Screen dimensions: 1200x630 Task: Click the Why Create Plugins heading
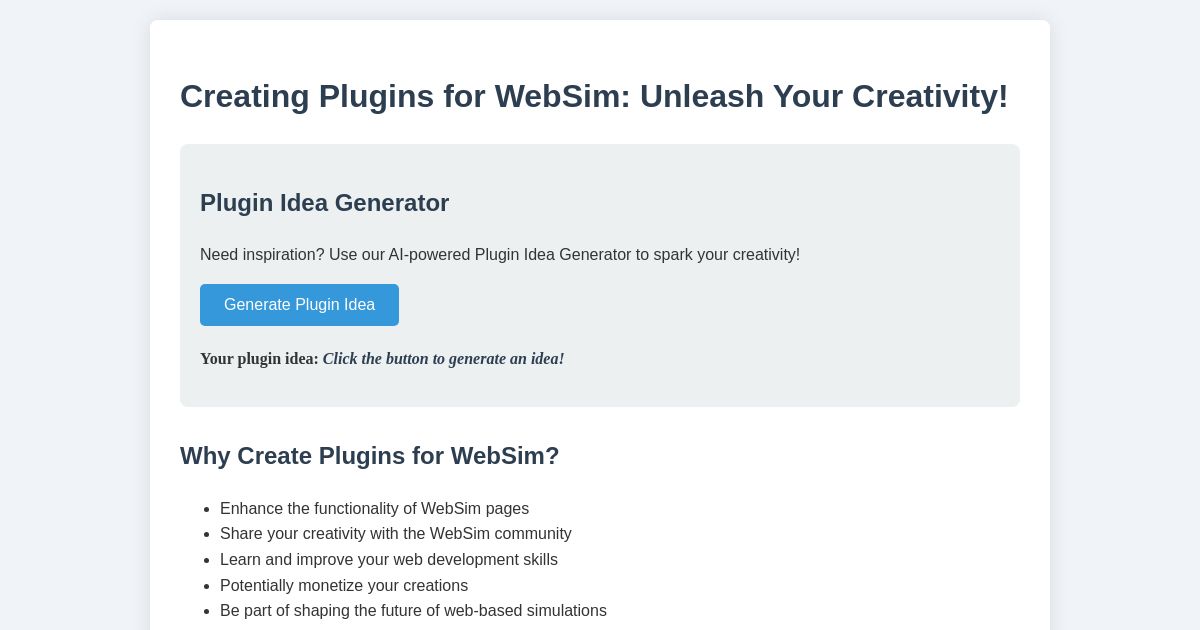(370, 456)
